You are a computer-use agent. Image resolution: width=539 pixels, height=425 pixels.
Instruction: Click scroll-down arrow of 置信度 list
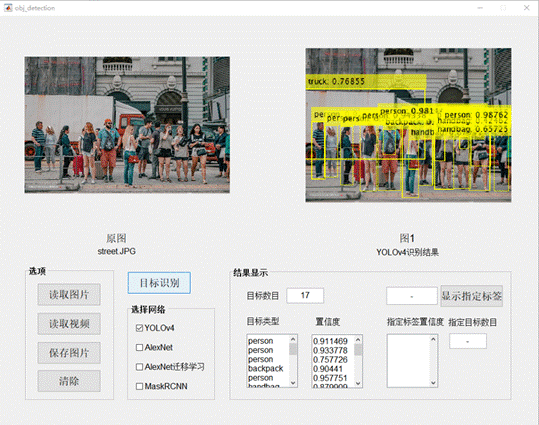click(x=358, y=383)
